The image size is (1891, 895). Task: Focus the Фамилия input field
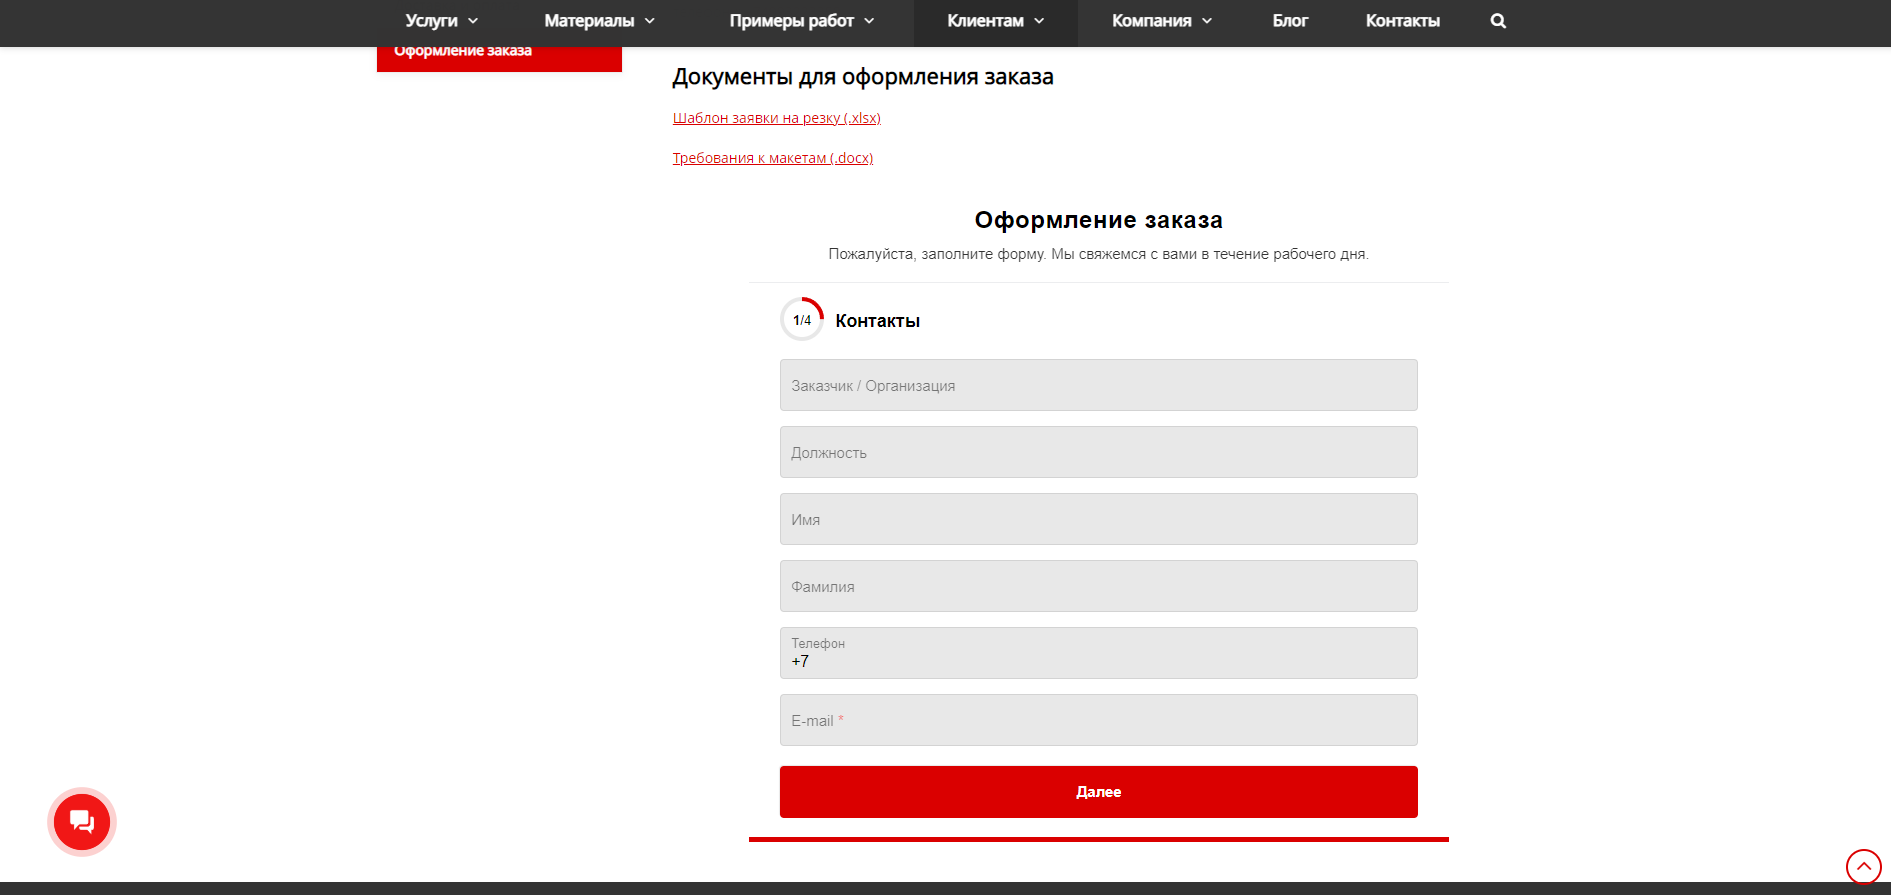1099,586
